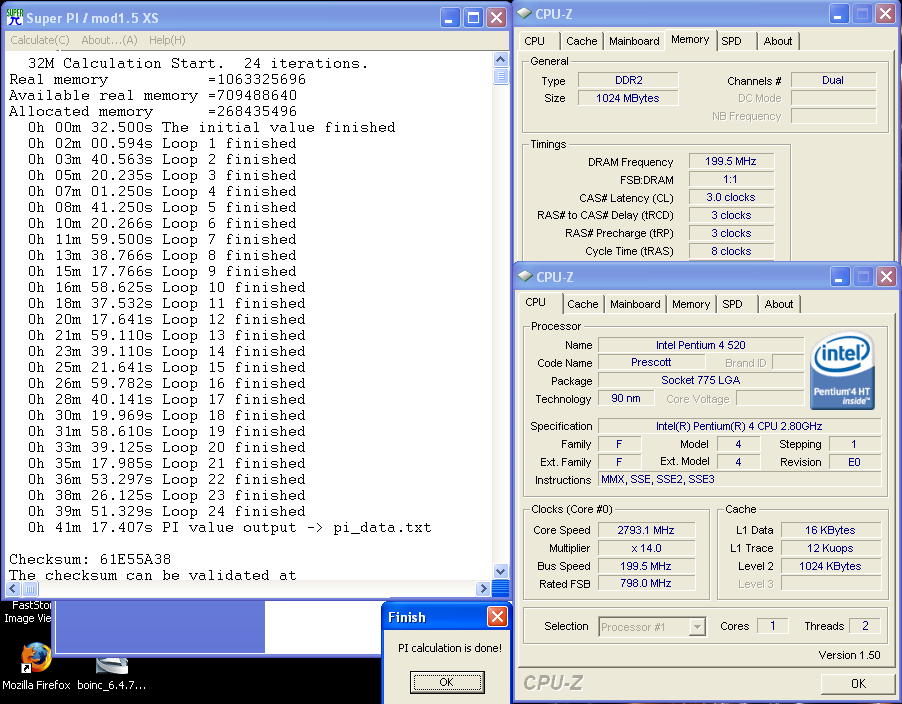Click the top CPU-Z window title icon
Image resolution: width=902 pixels, height=704 pixels.
click(x=524, y=13)
